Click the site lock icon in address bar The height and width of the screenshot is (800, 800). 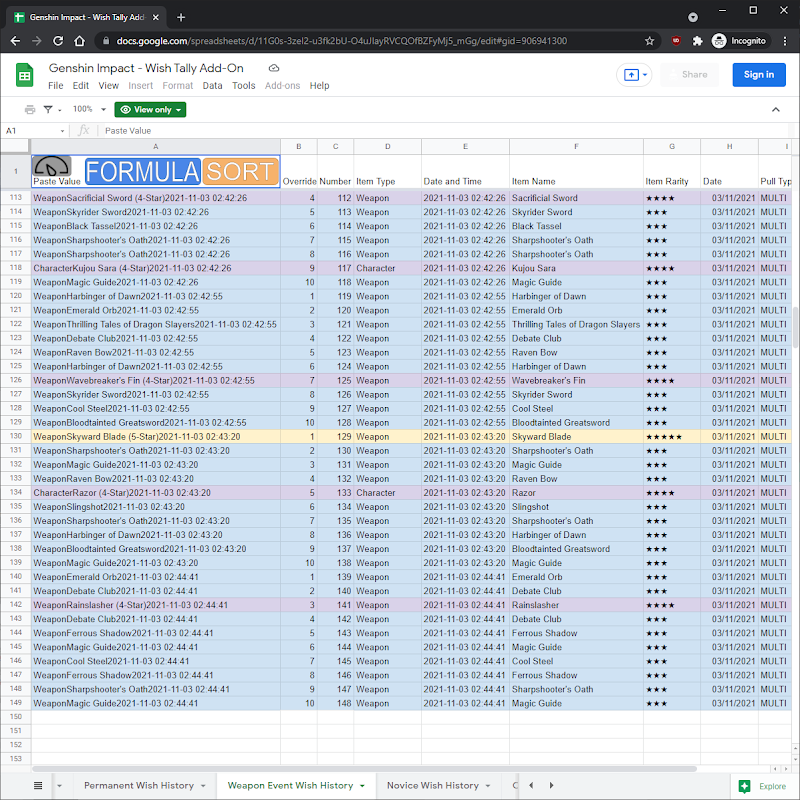click(x=106, y=41)
